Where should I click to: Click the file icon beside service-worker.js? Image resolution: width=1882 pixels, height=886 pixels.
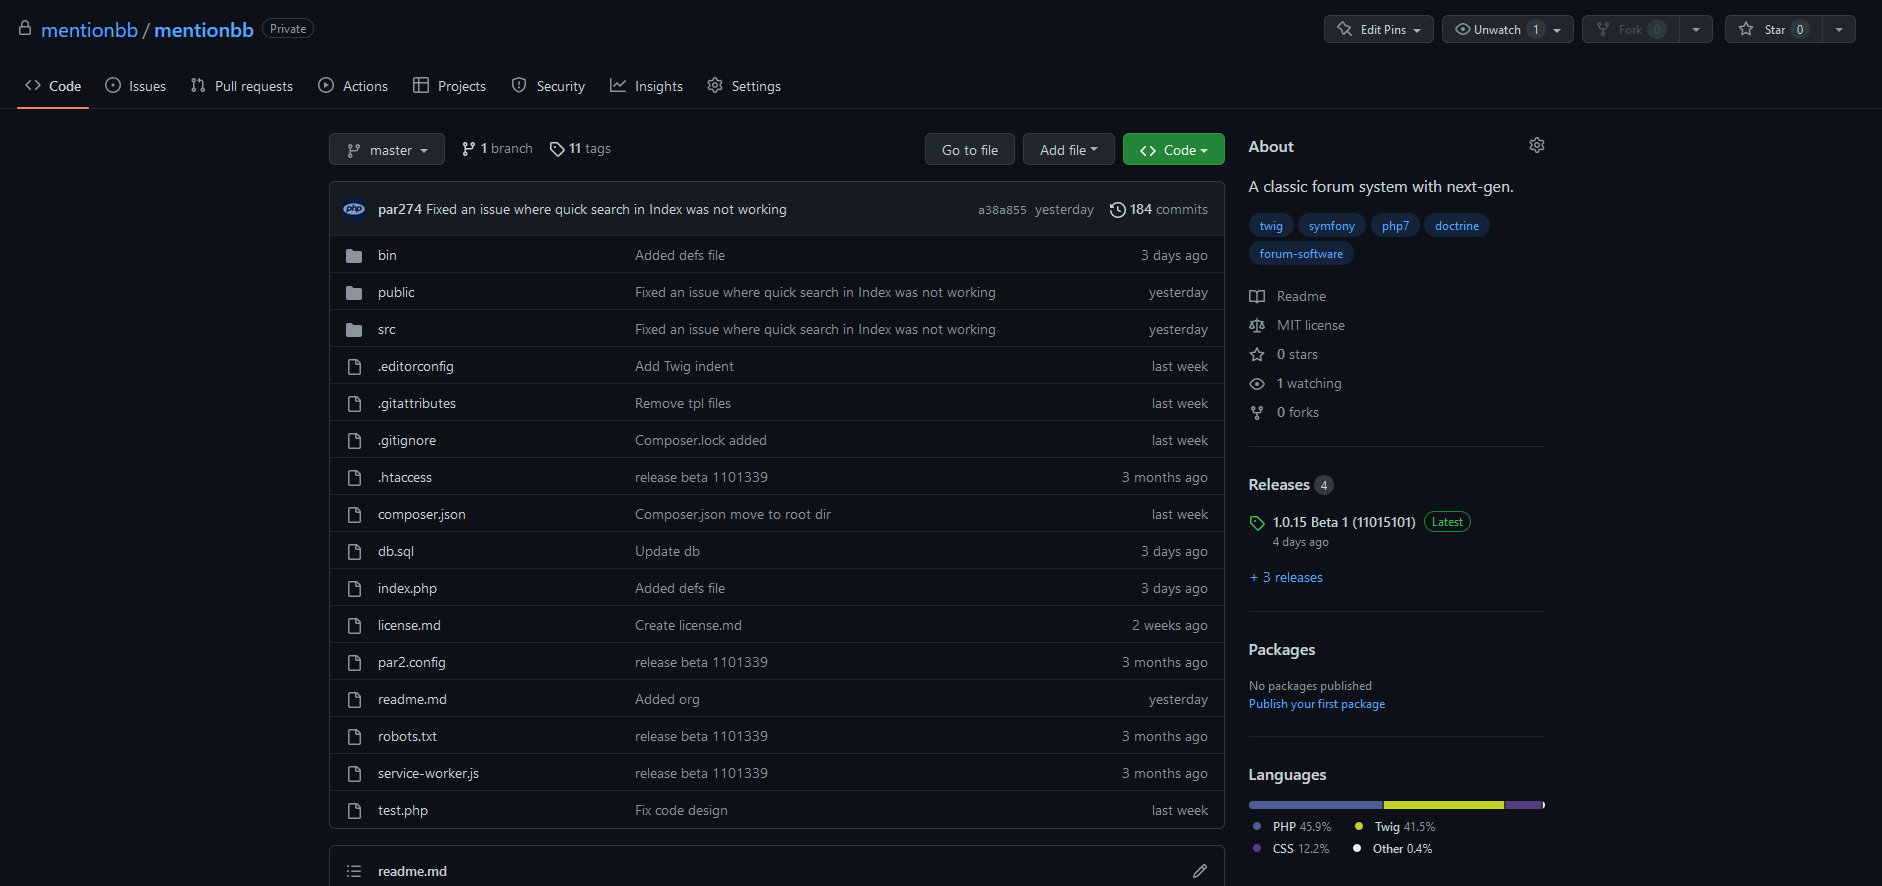click(x=354, y=774)
